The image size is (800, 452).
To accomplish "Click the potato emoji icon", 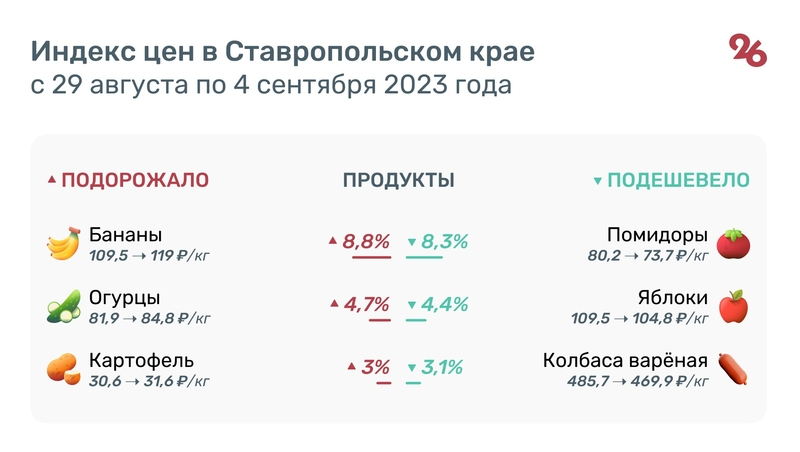I will (x=63, y=369).
